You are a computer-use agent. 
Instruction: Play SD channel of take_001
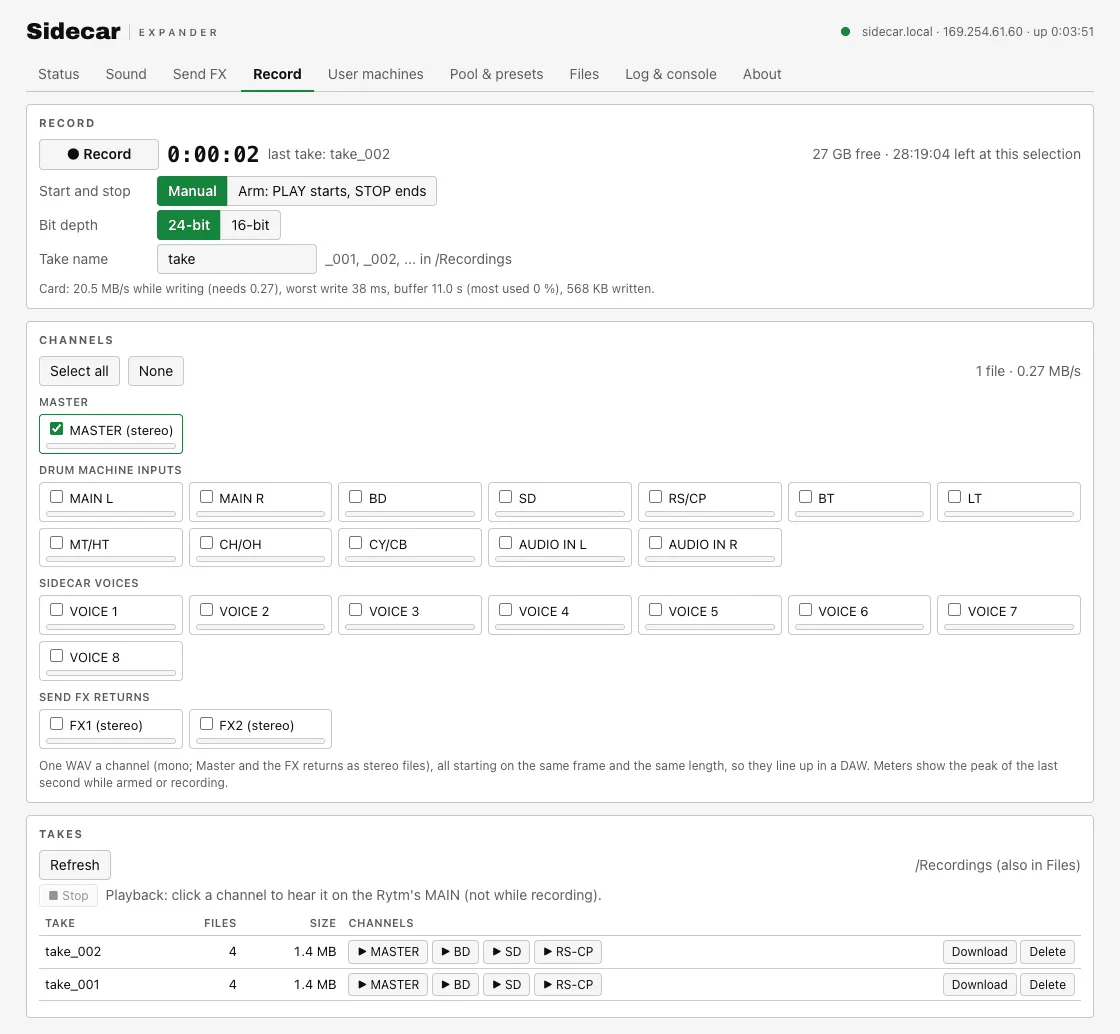click(x=507, y=985)
